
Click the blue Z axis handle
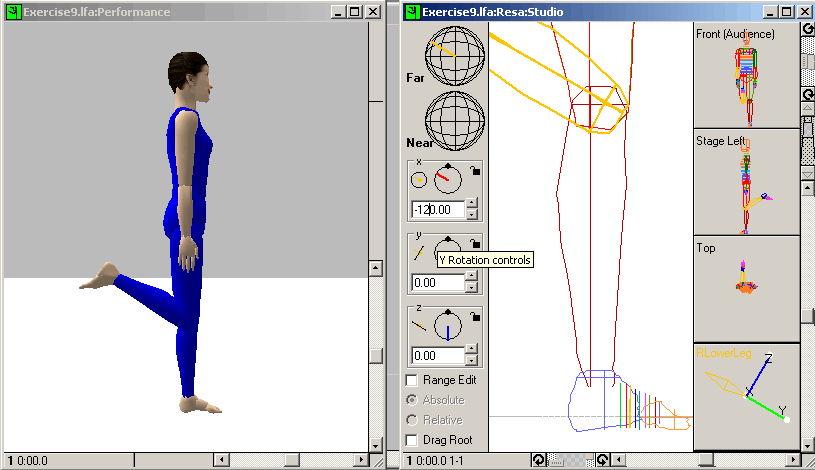tap(759, 375)
